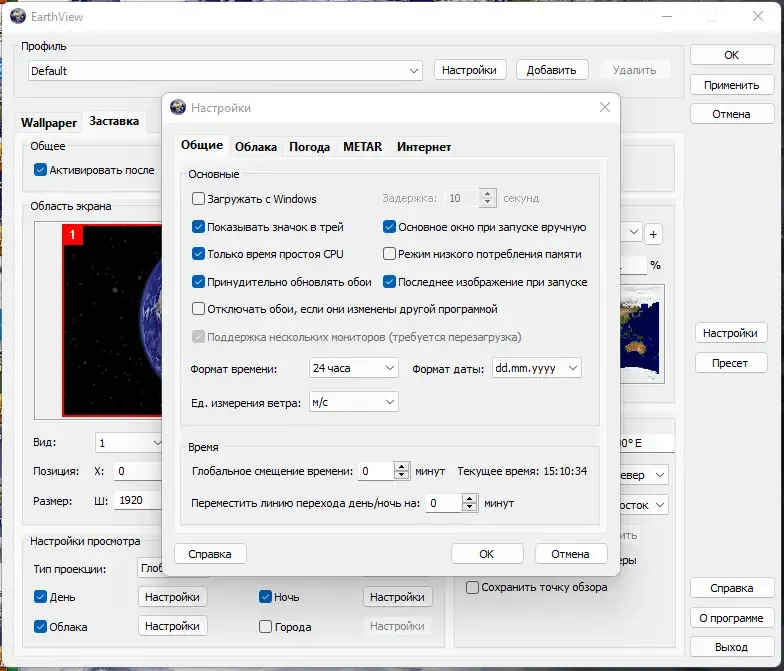Increase the Задержка seconds spinner
This screenshot has height=671, width=784.
tap(488, 194)
